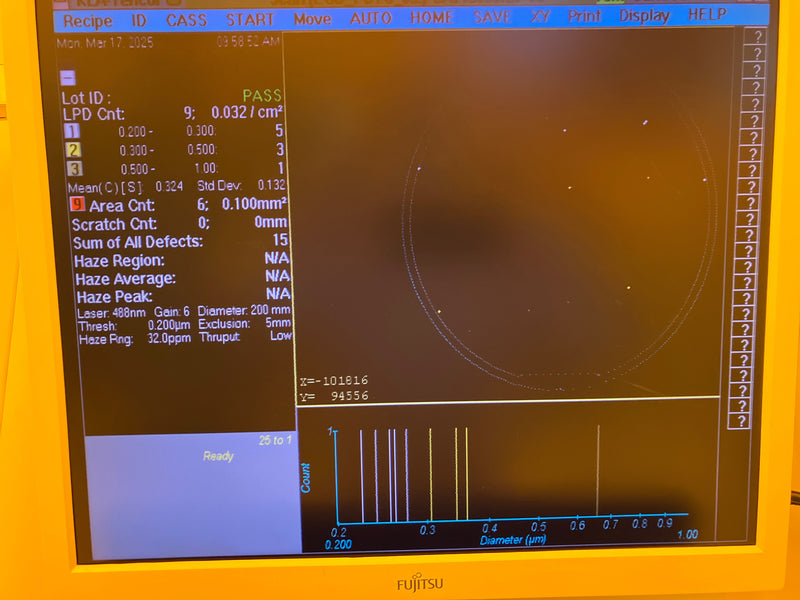Open the CASS menu
The image size is (800, 600).
(187, 18)
